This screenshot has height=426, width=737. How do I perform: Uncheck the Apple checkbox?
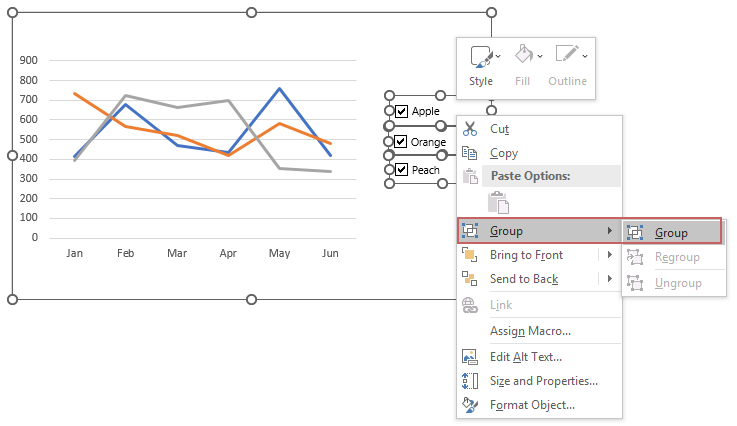tap(401, 111)
